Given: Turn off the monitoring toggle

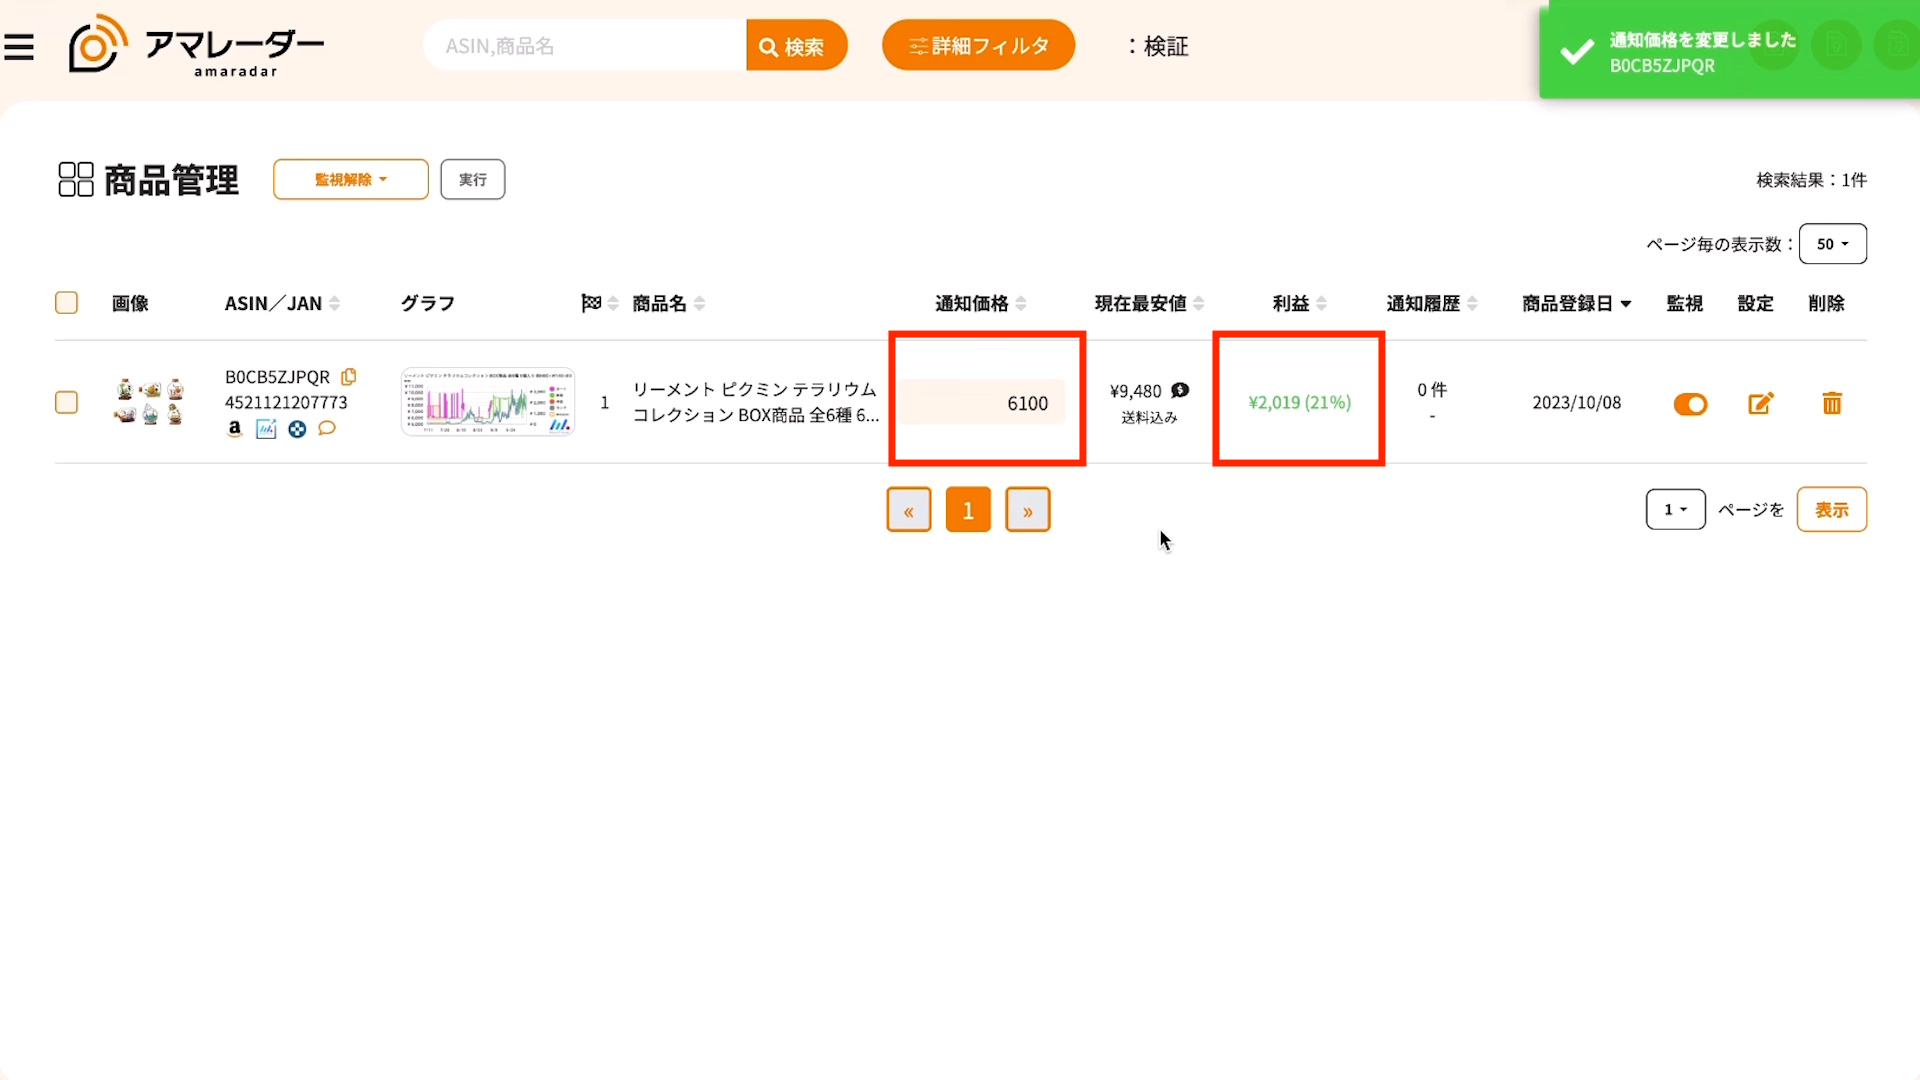Looking at the screenshot, I should pyautogui.click(x=1690, y=404).
